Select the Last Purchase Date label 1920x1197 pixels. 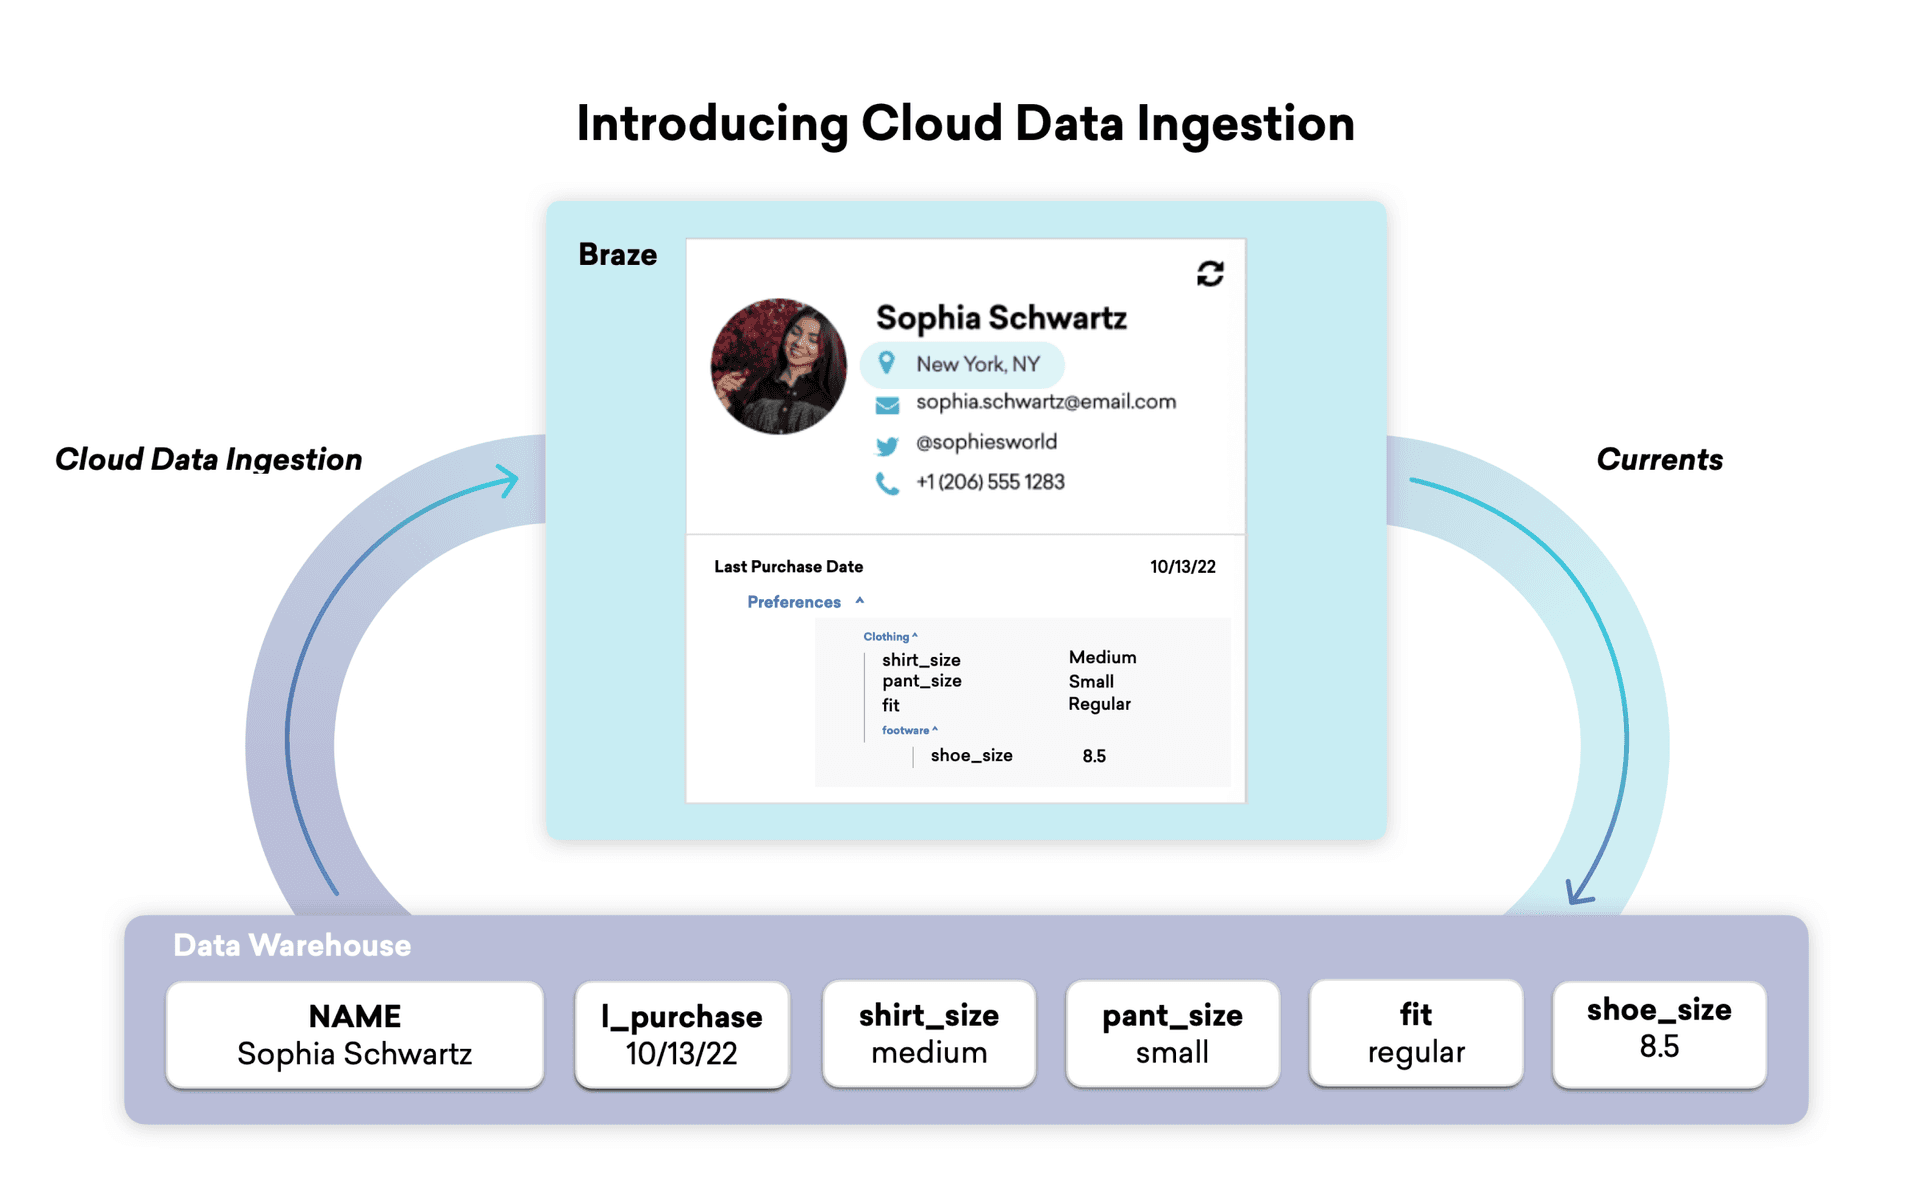[788, 566]
